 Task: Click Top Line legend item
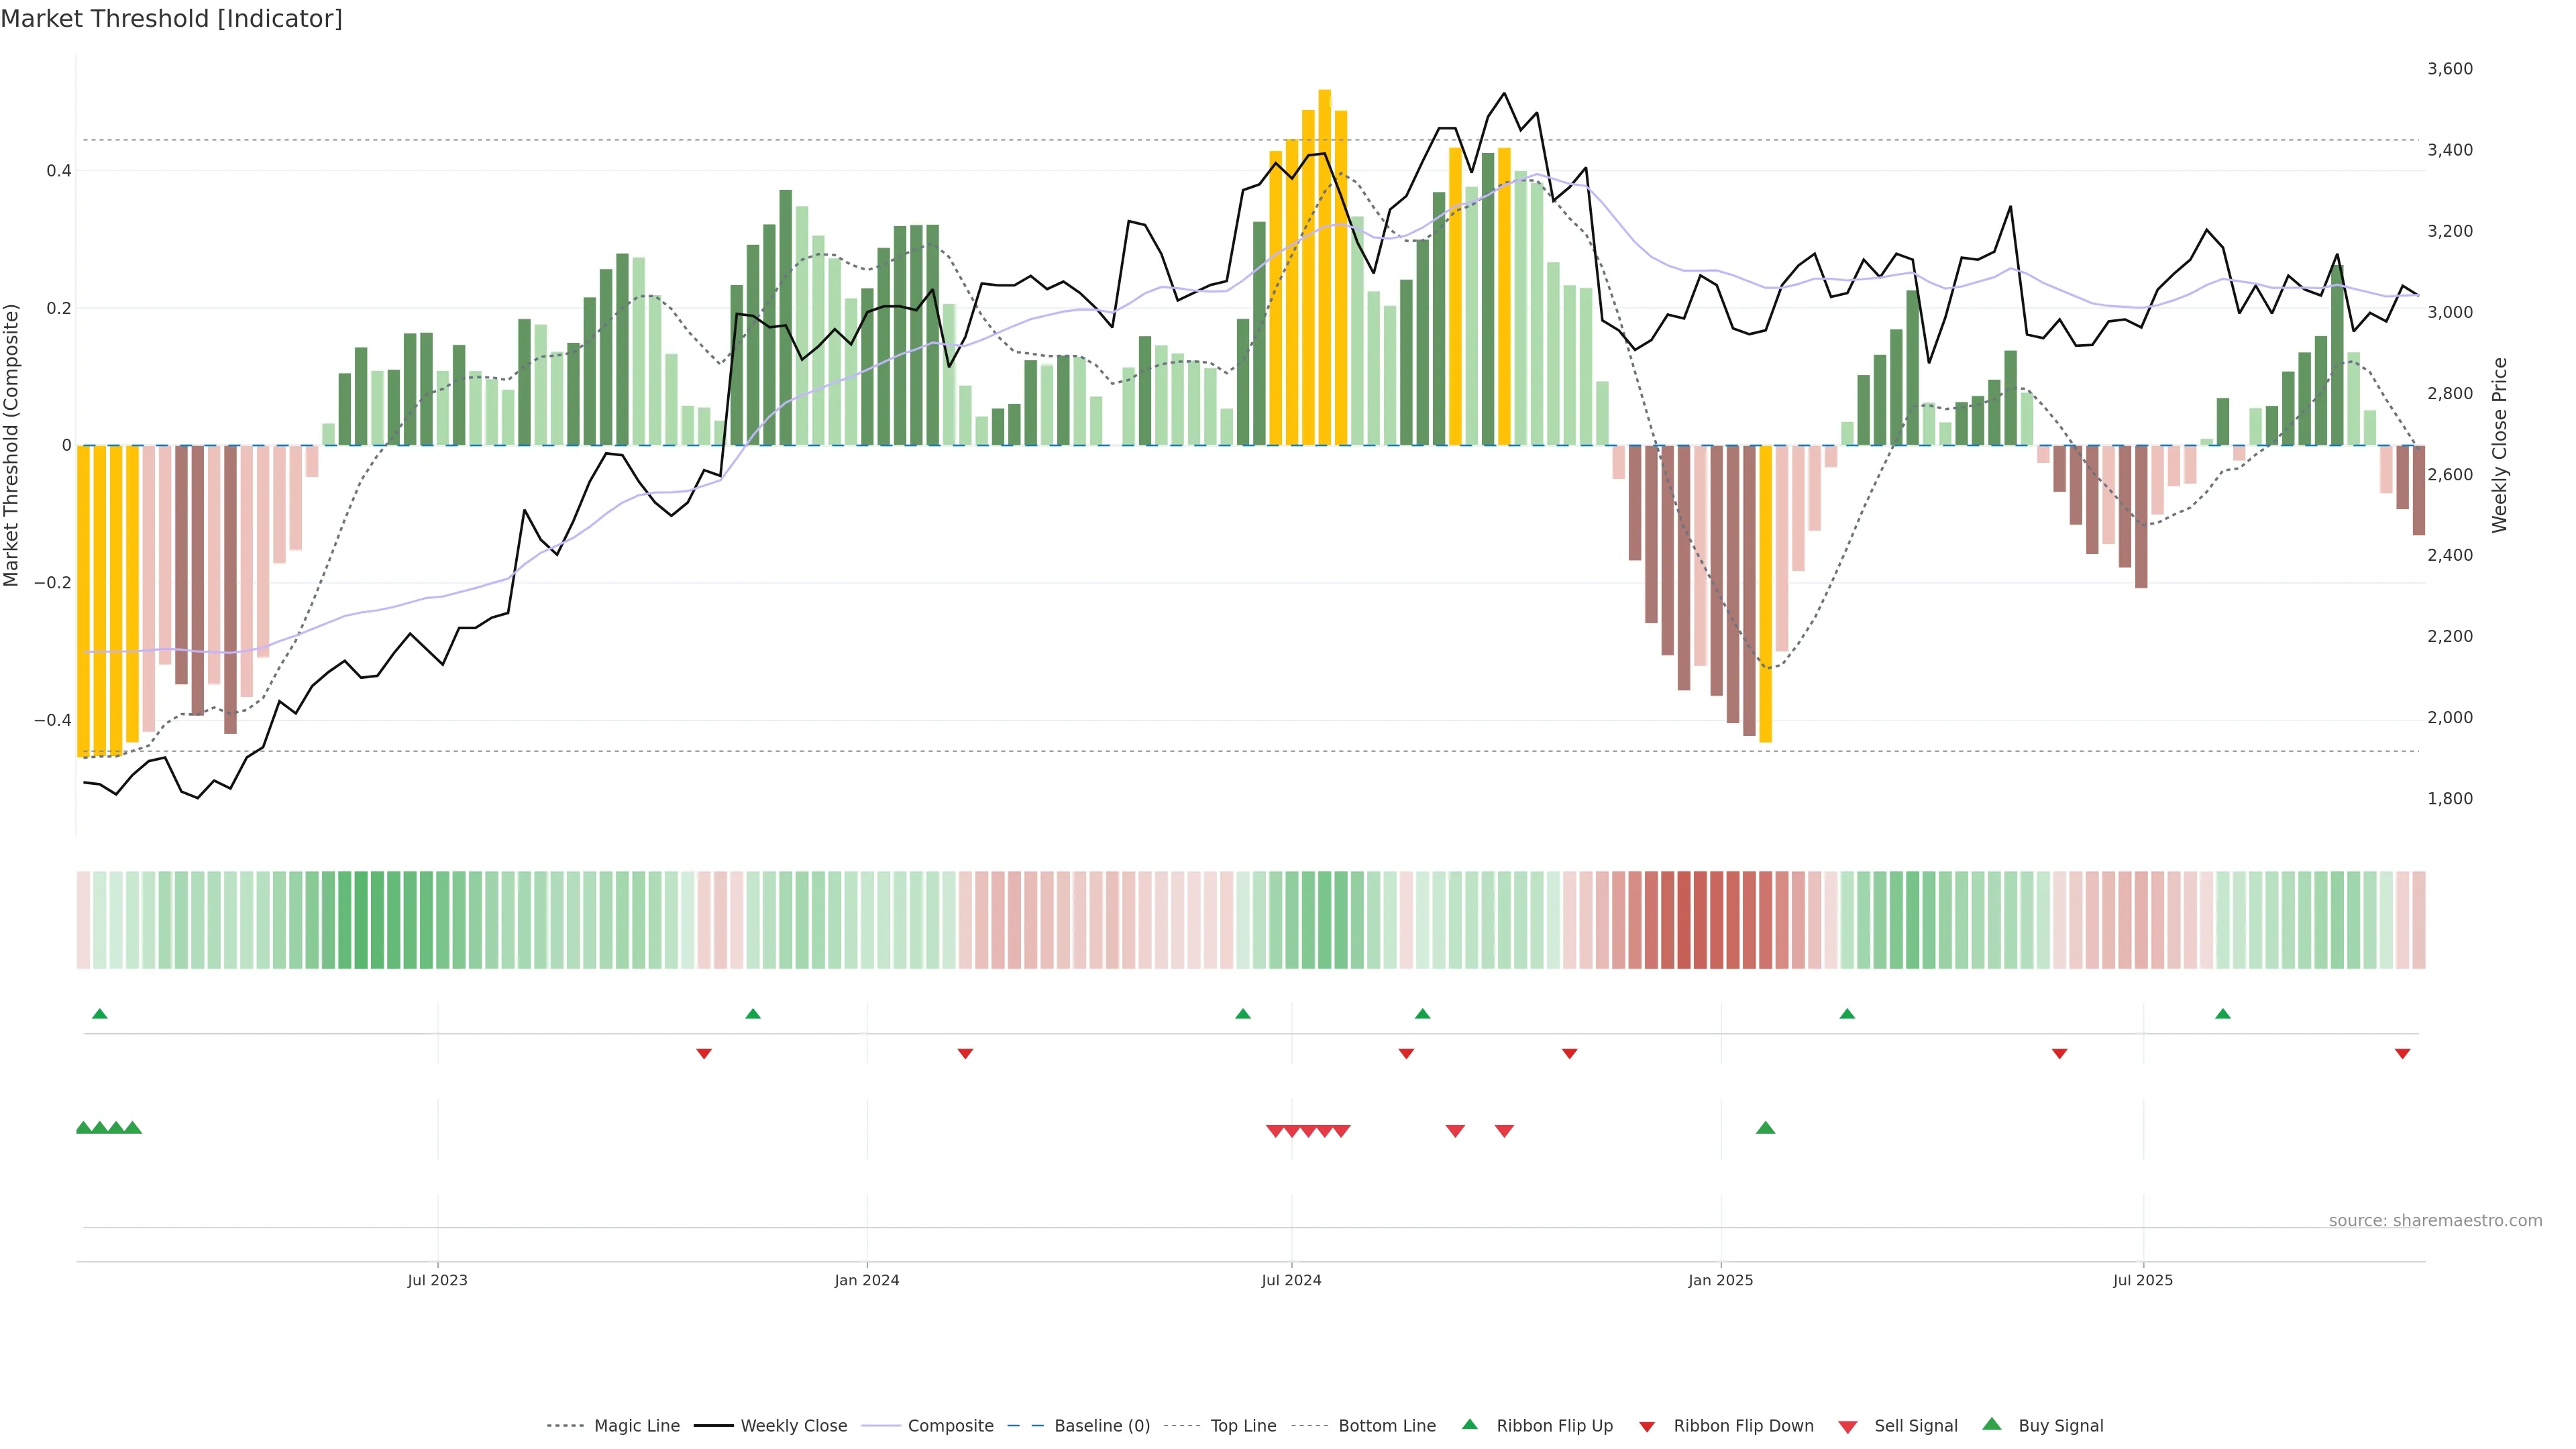[x=1243, y=1426]
